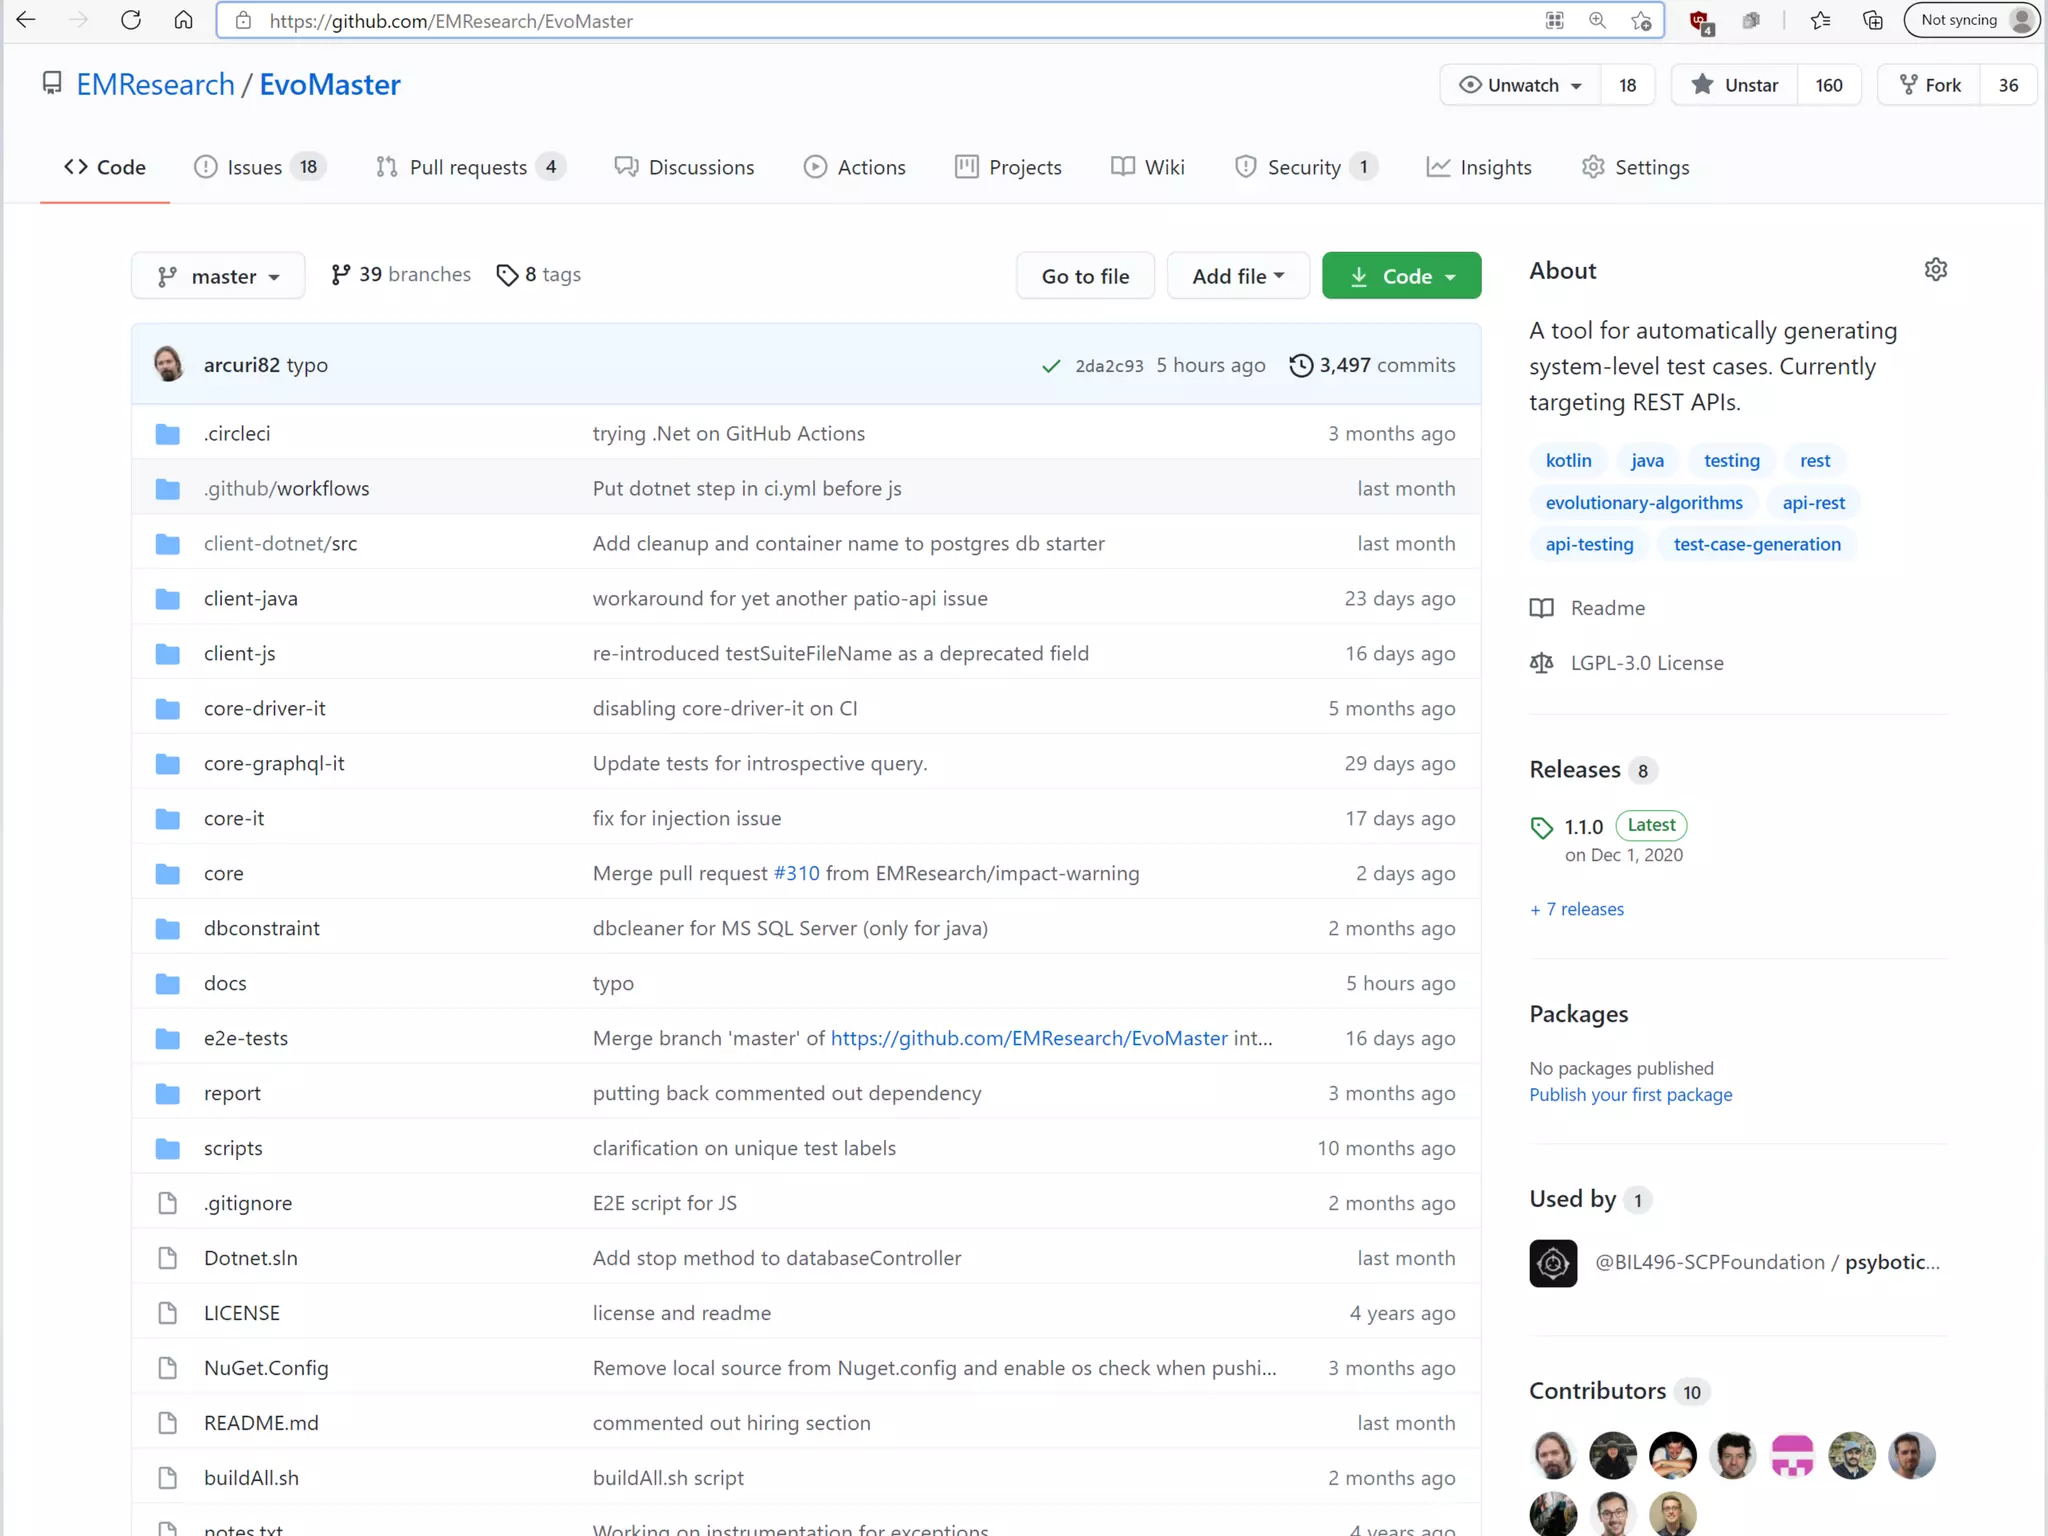Click the 1.1.0 release tag icon

point(1541,827)
